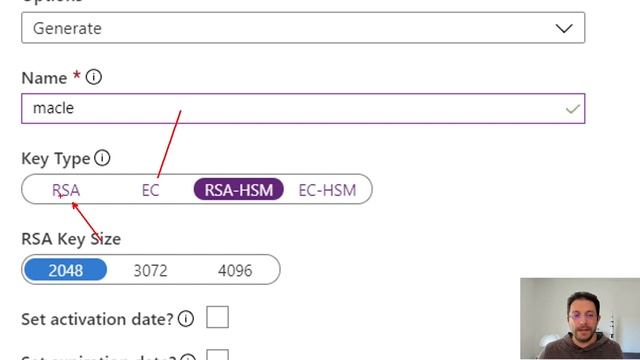
Task: Click the Set expiration date info icon
Action: 187,357
